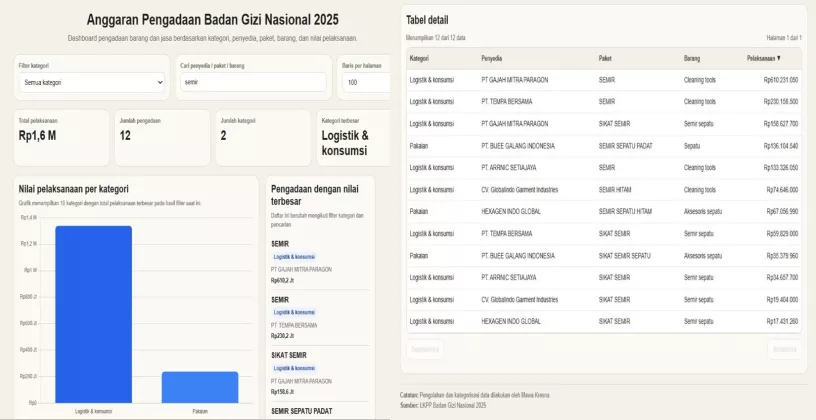Click the search field containing 'semir'
This screenshot has height=420, width=816.
tap(253, 82)
